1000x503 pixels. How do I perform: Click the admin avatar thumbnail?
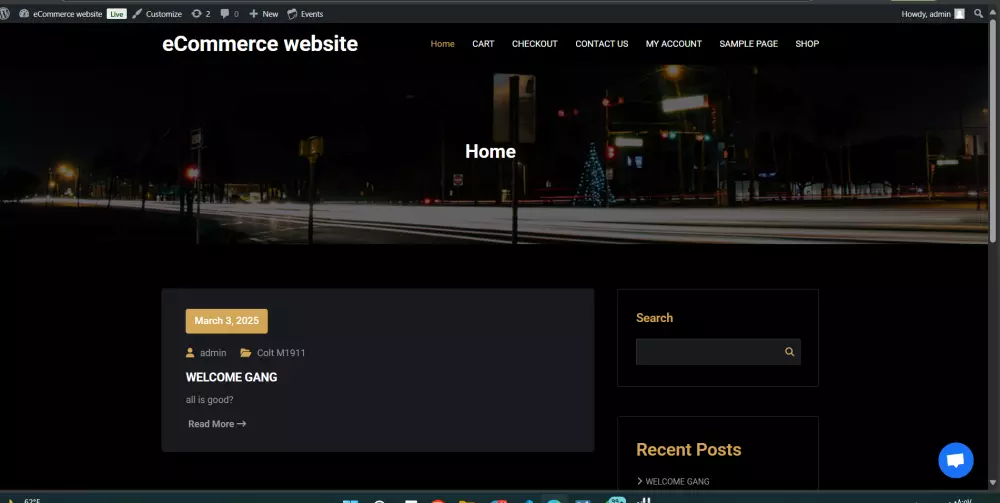point(959,14)
